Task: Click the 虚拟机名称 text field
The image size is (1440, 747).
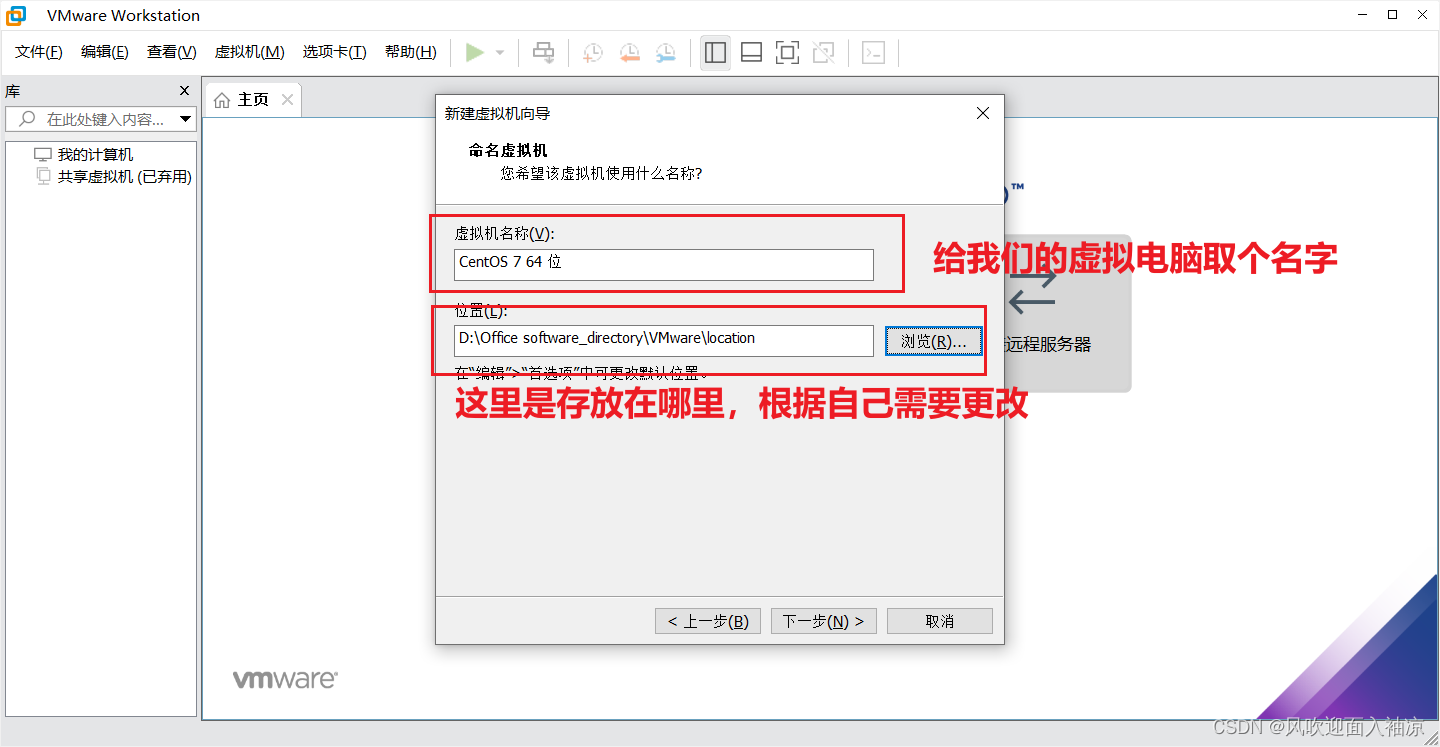Action: (663, 264)
